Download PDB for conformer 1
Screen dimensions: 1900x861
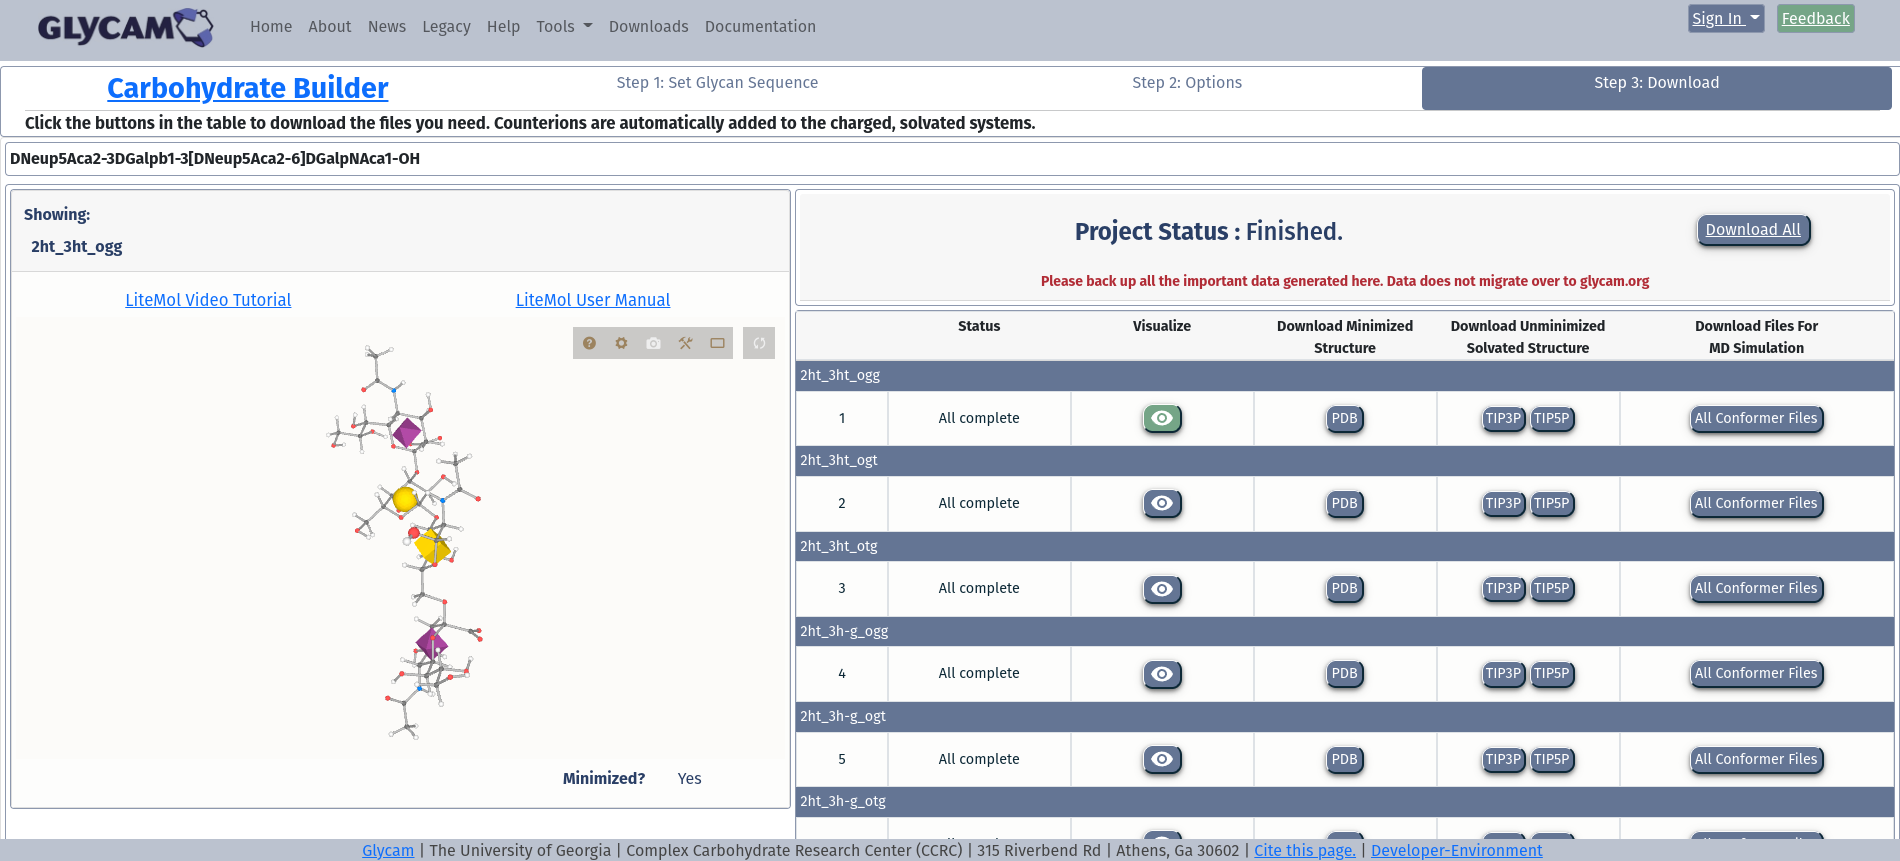pos(1344,419)
